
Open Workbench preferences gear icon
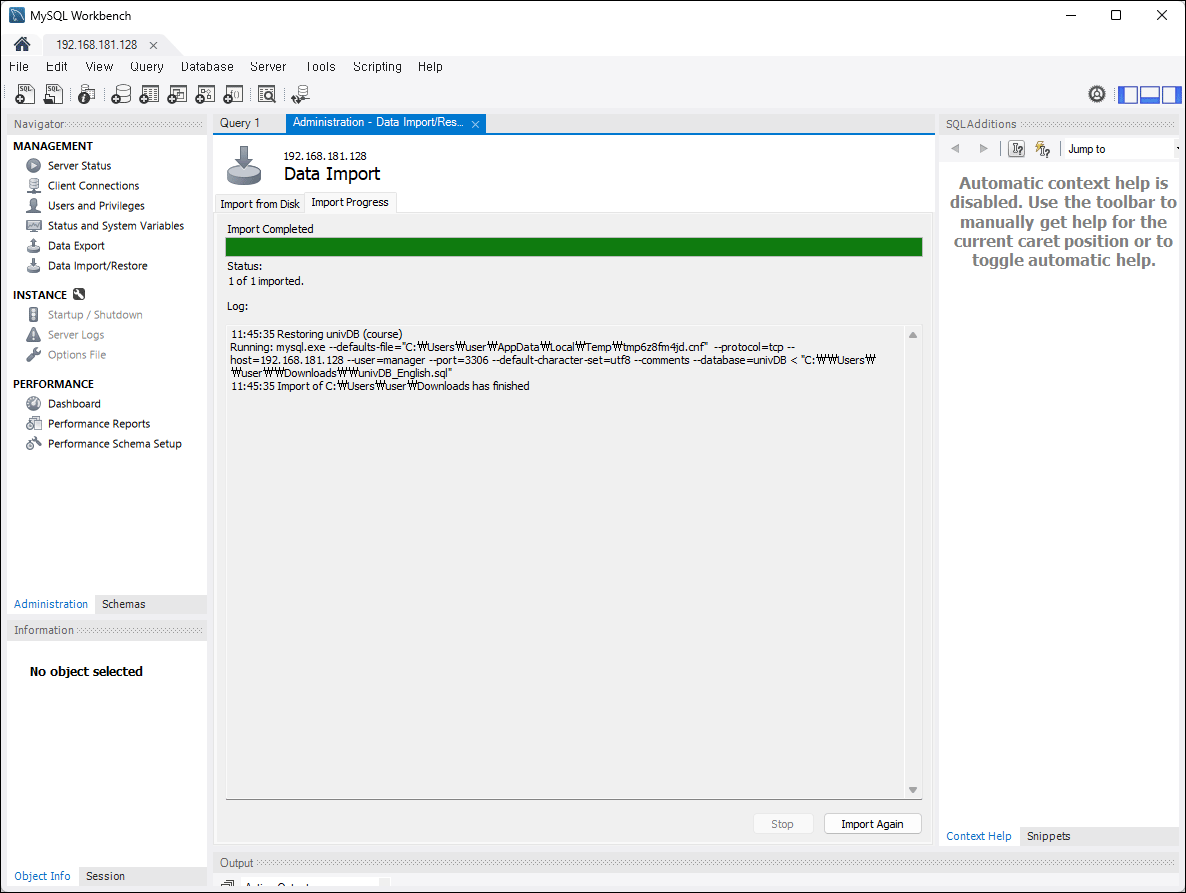1097,94
